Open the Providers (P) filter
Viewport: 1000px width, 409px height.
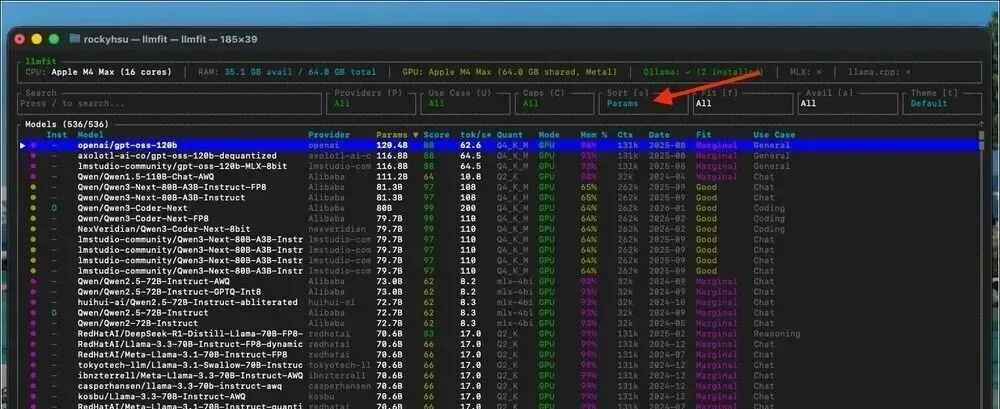tap(371, 103)
